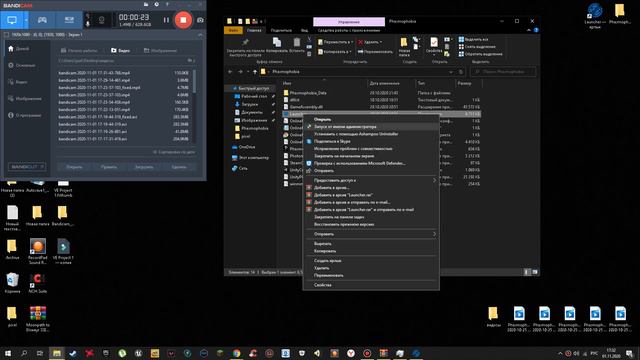Go up one folder with the up arrow

click(x=255, y=72)
